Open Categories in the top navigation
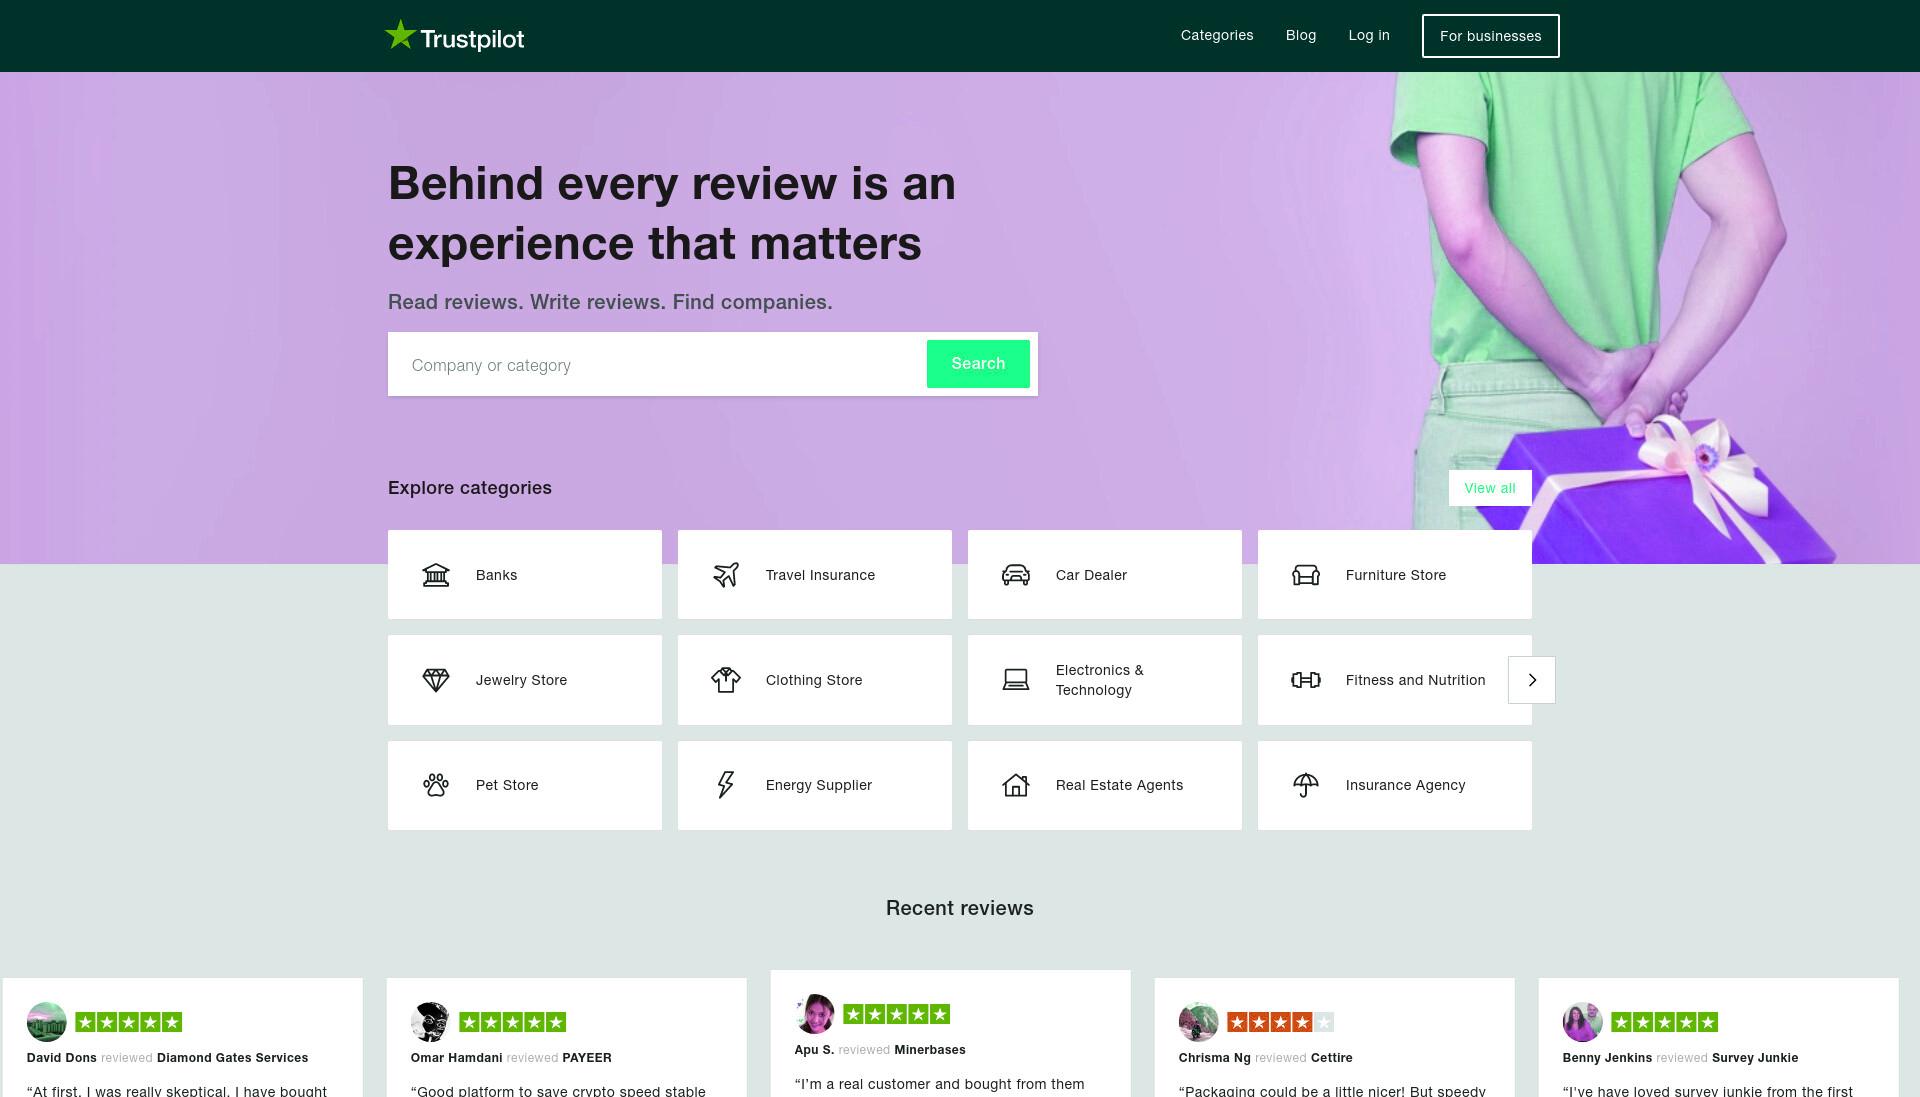The width and height of the screenshot is (1920, 1097). point(1217,35)
